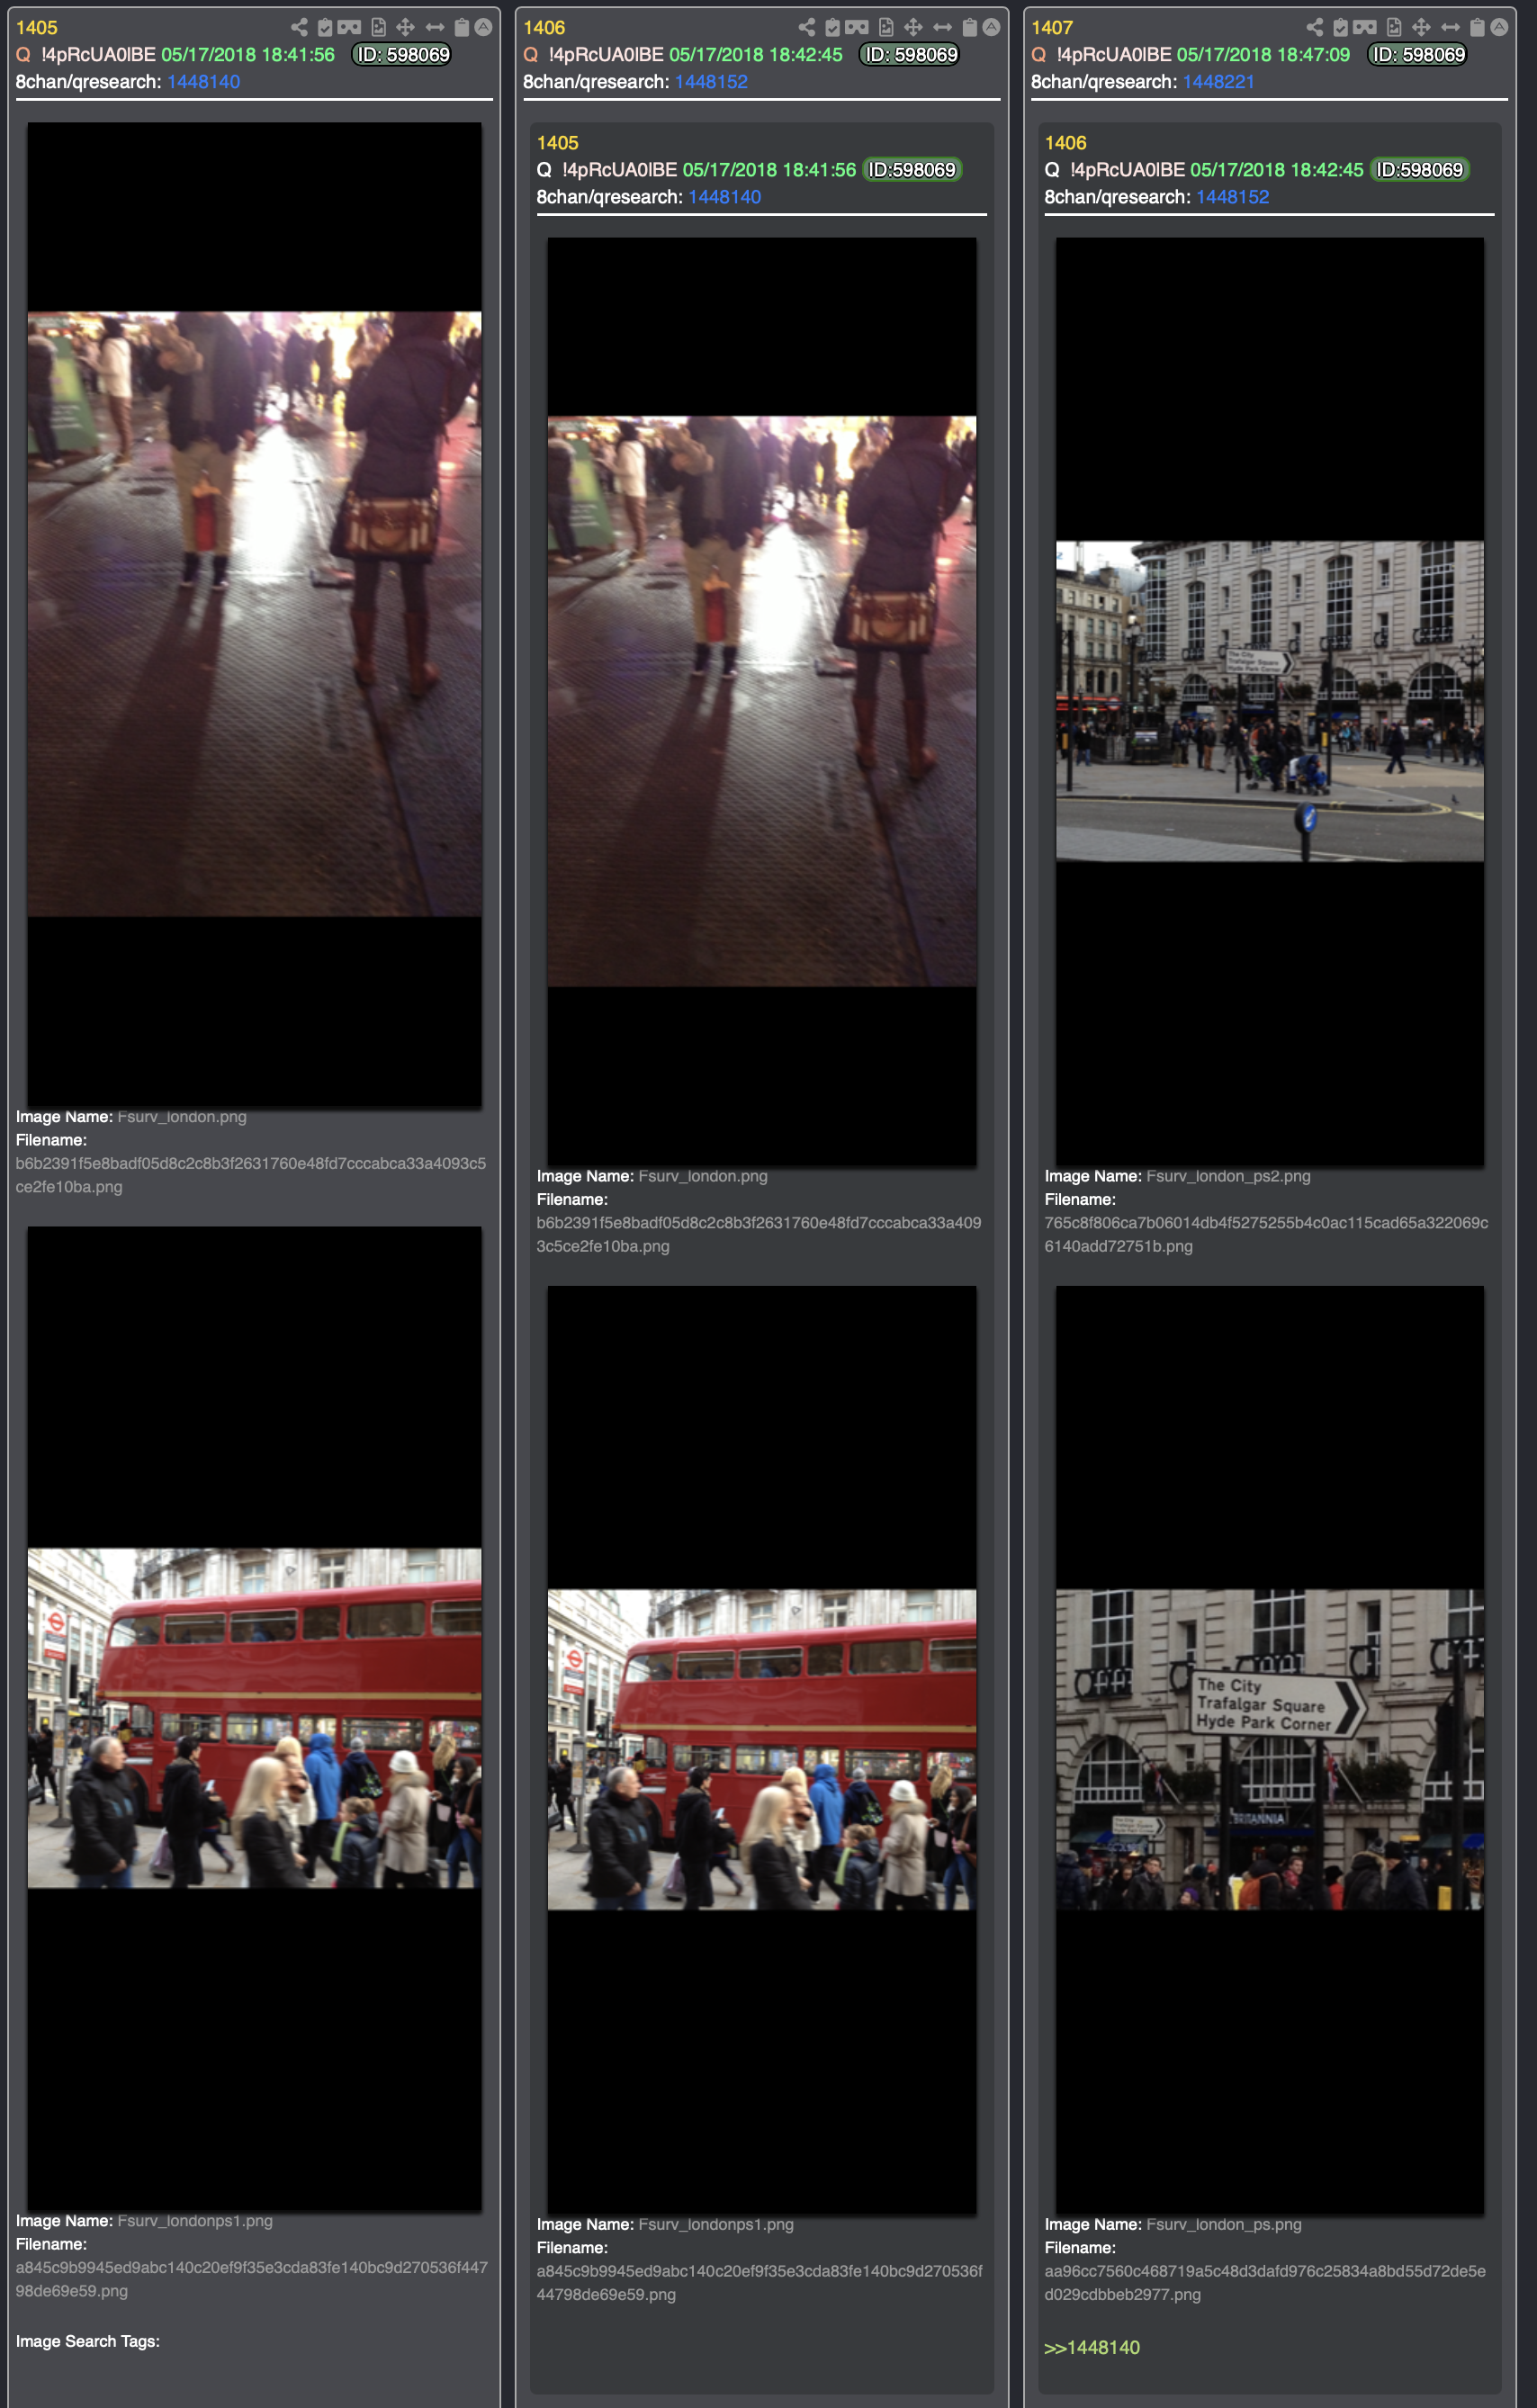The height and width of the screenshot is (2408, 1537).
Task: Click ID:598069 badge in quoted post 1405
Action: pos(912,170)
